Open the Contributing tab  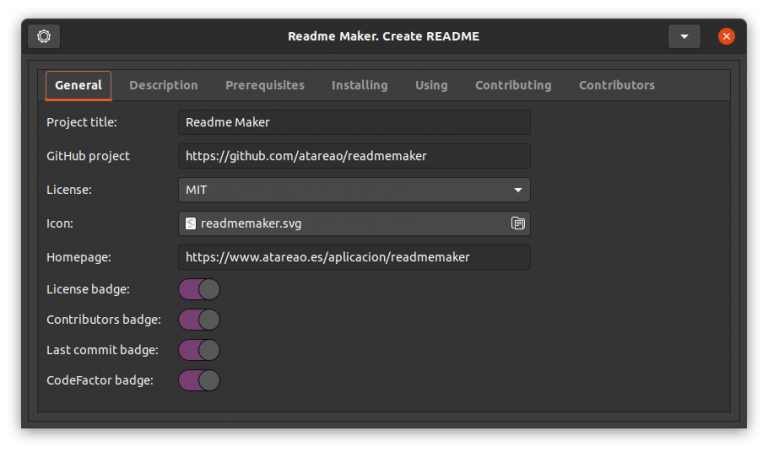513,85
